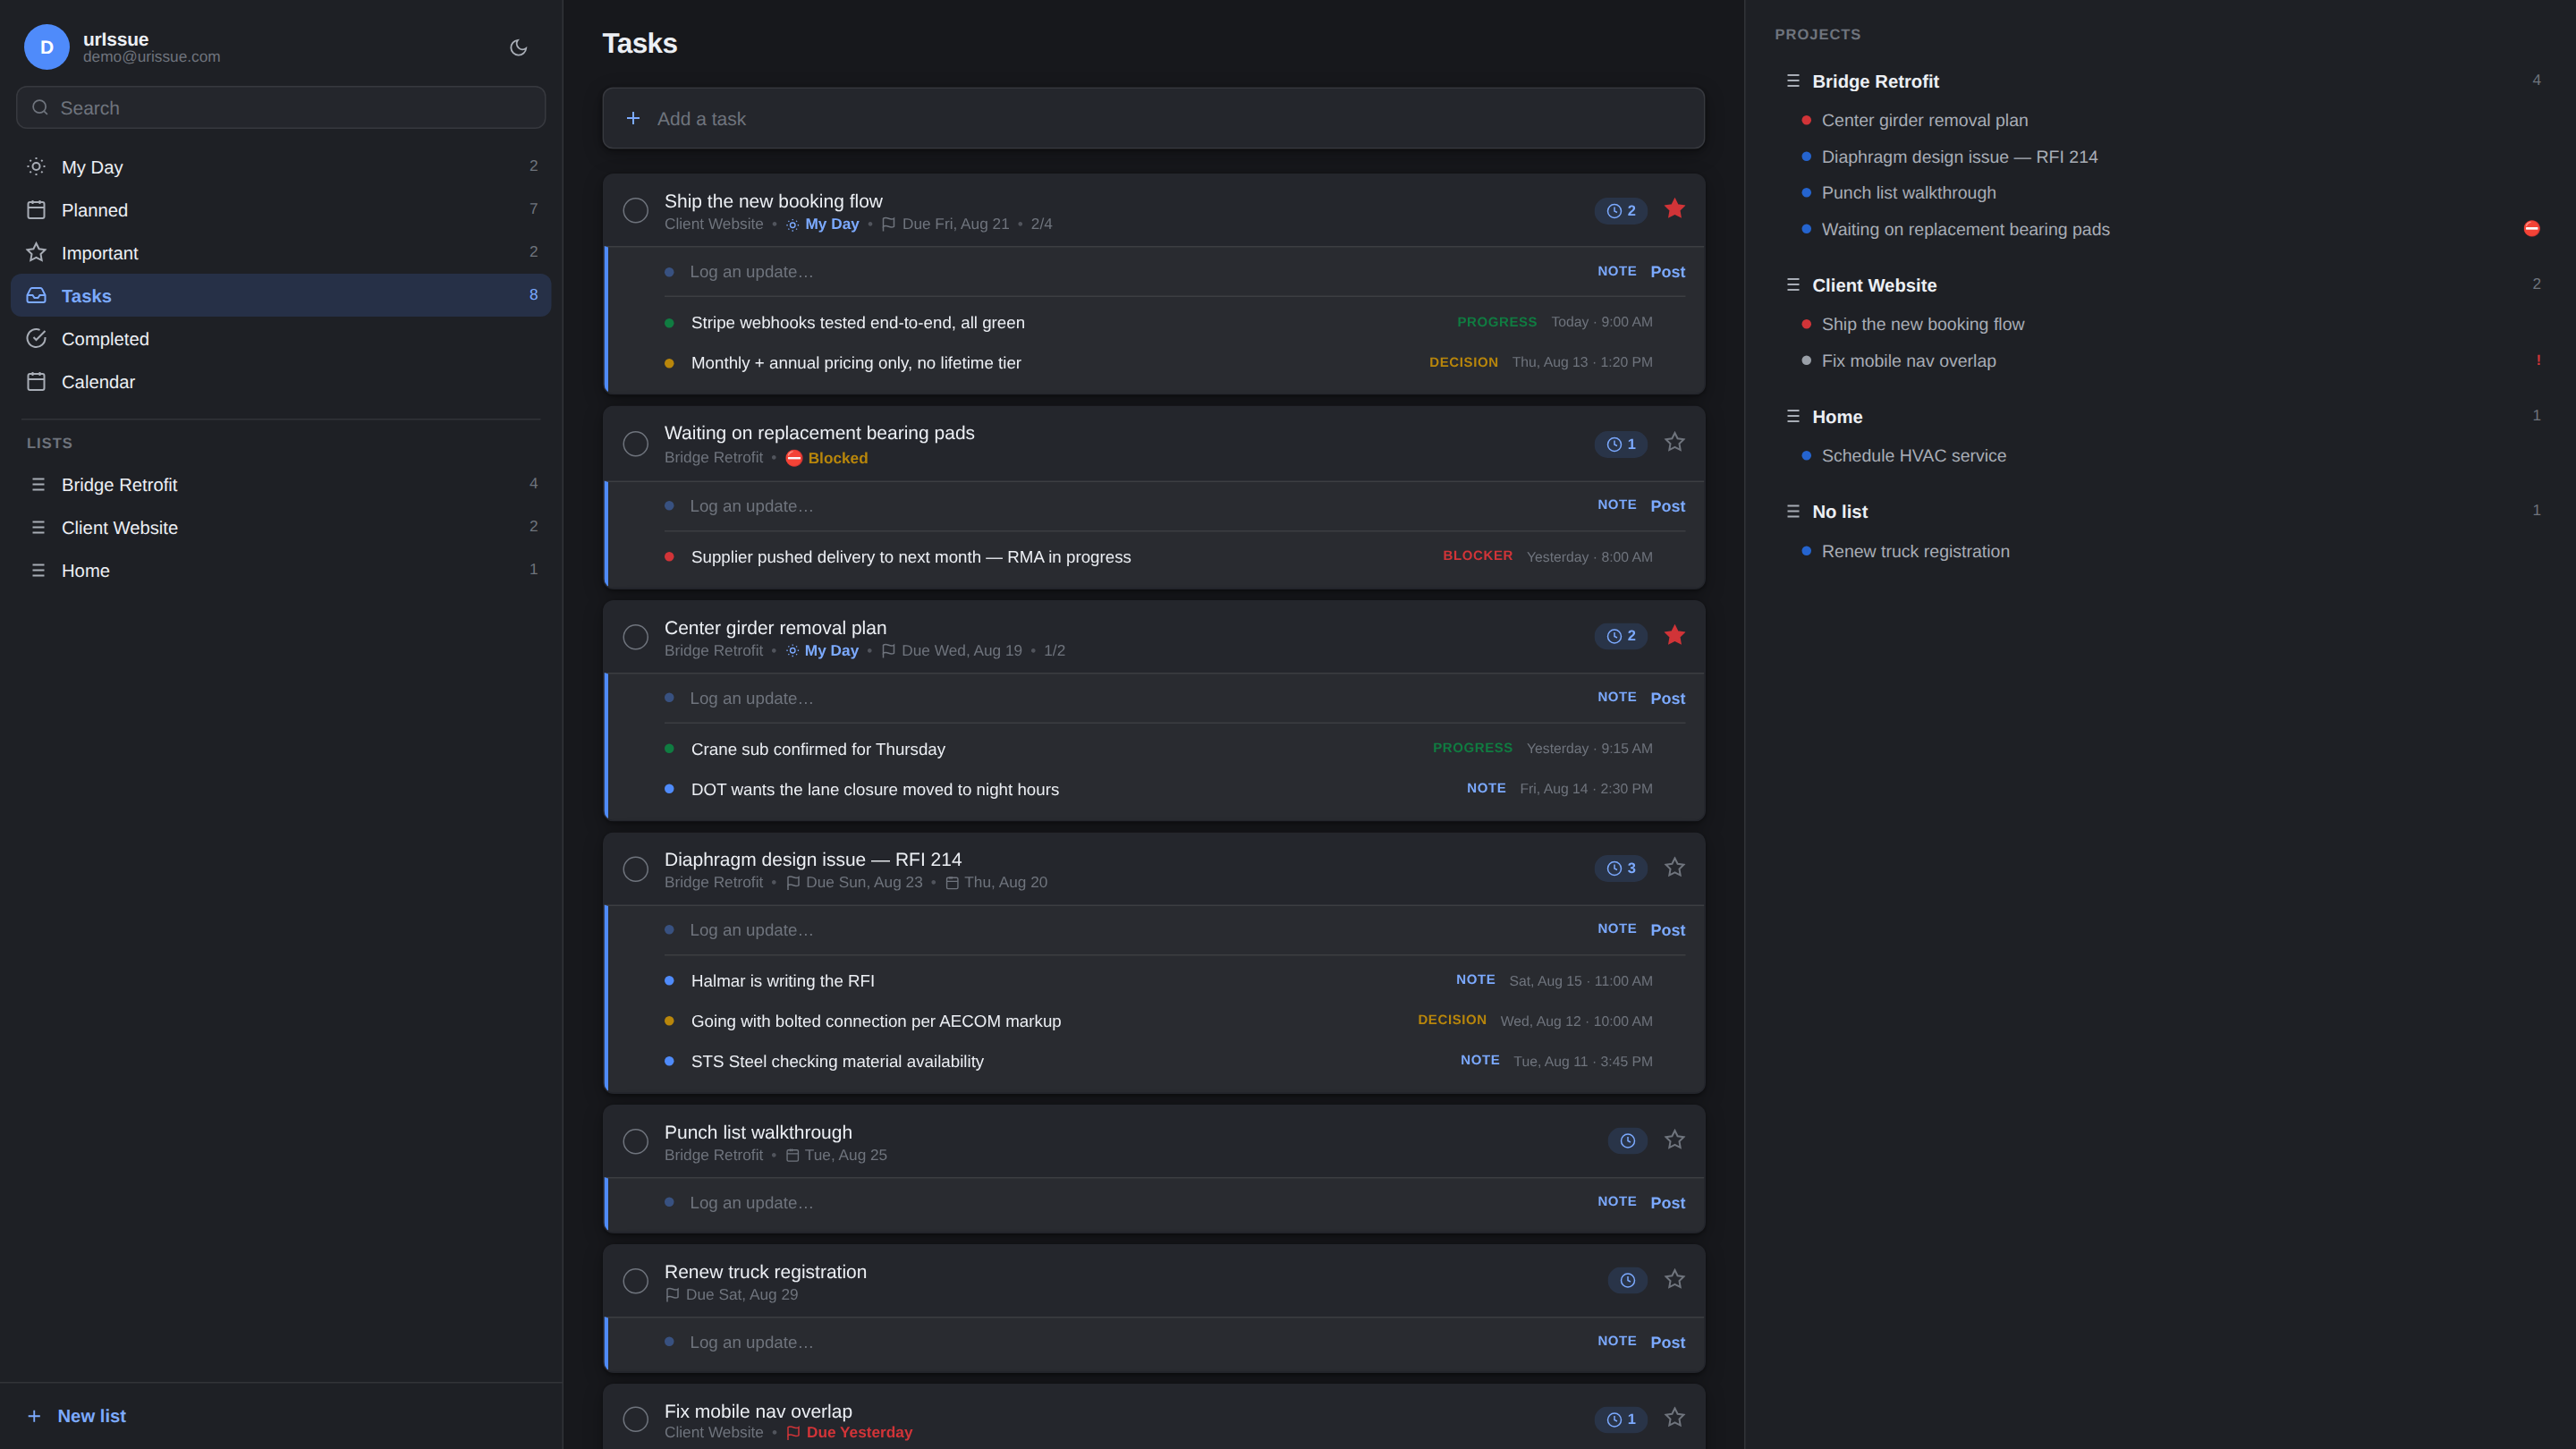This screenshot has width=2576, height=1449.
Task: Open Home list in sidebar
Action: coord(281,571)
